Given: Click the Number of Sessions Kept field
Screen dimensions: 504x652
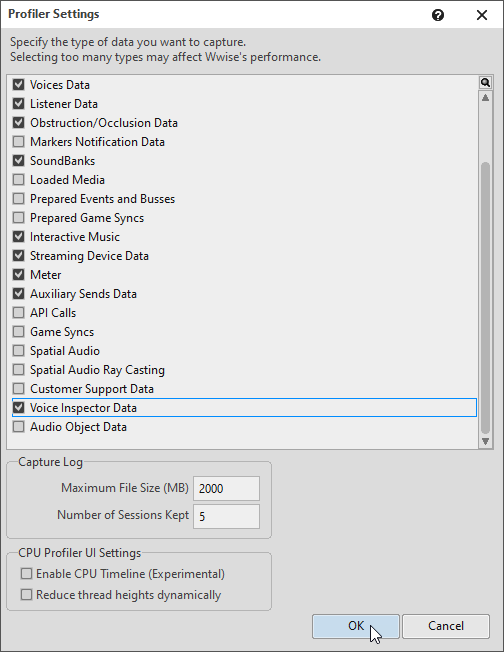Looking at the screenshot, I should tap(226, 516).
